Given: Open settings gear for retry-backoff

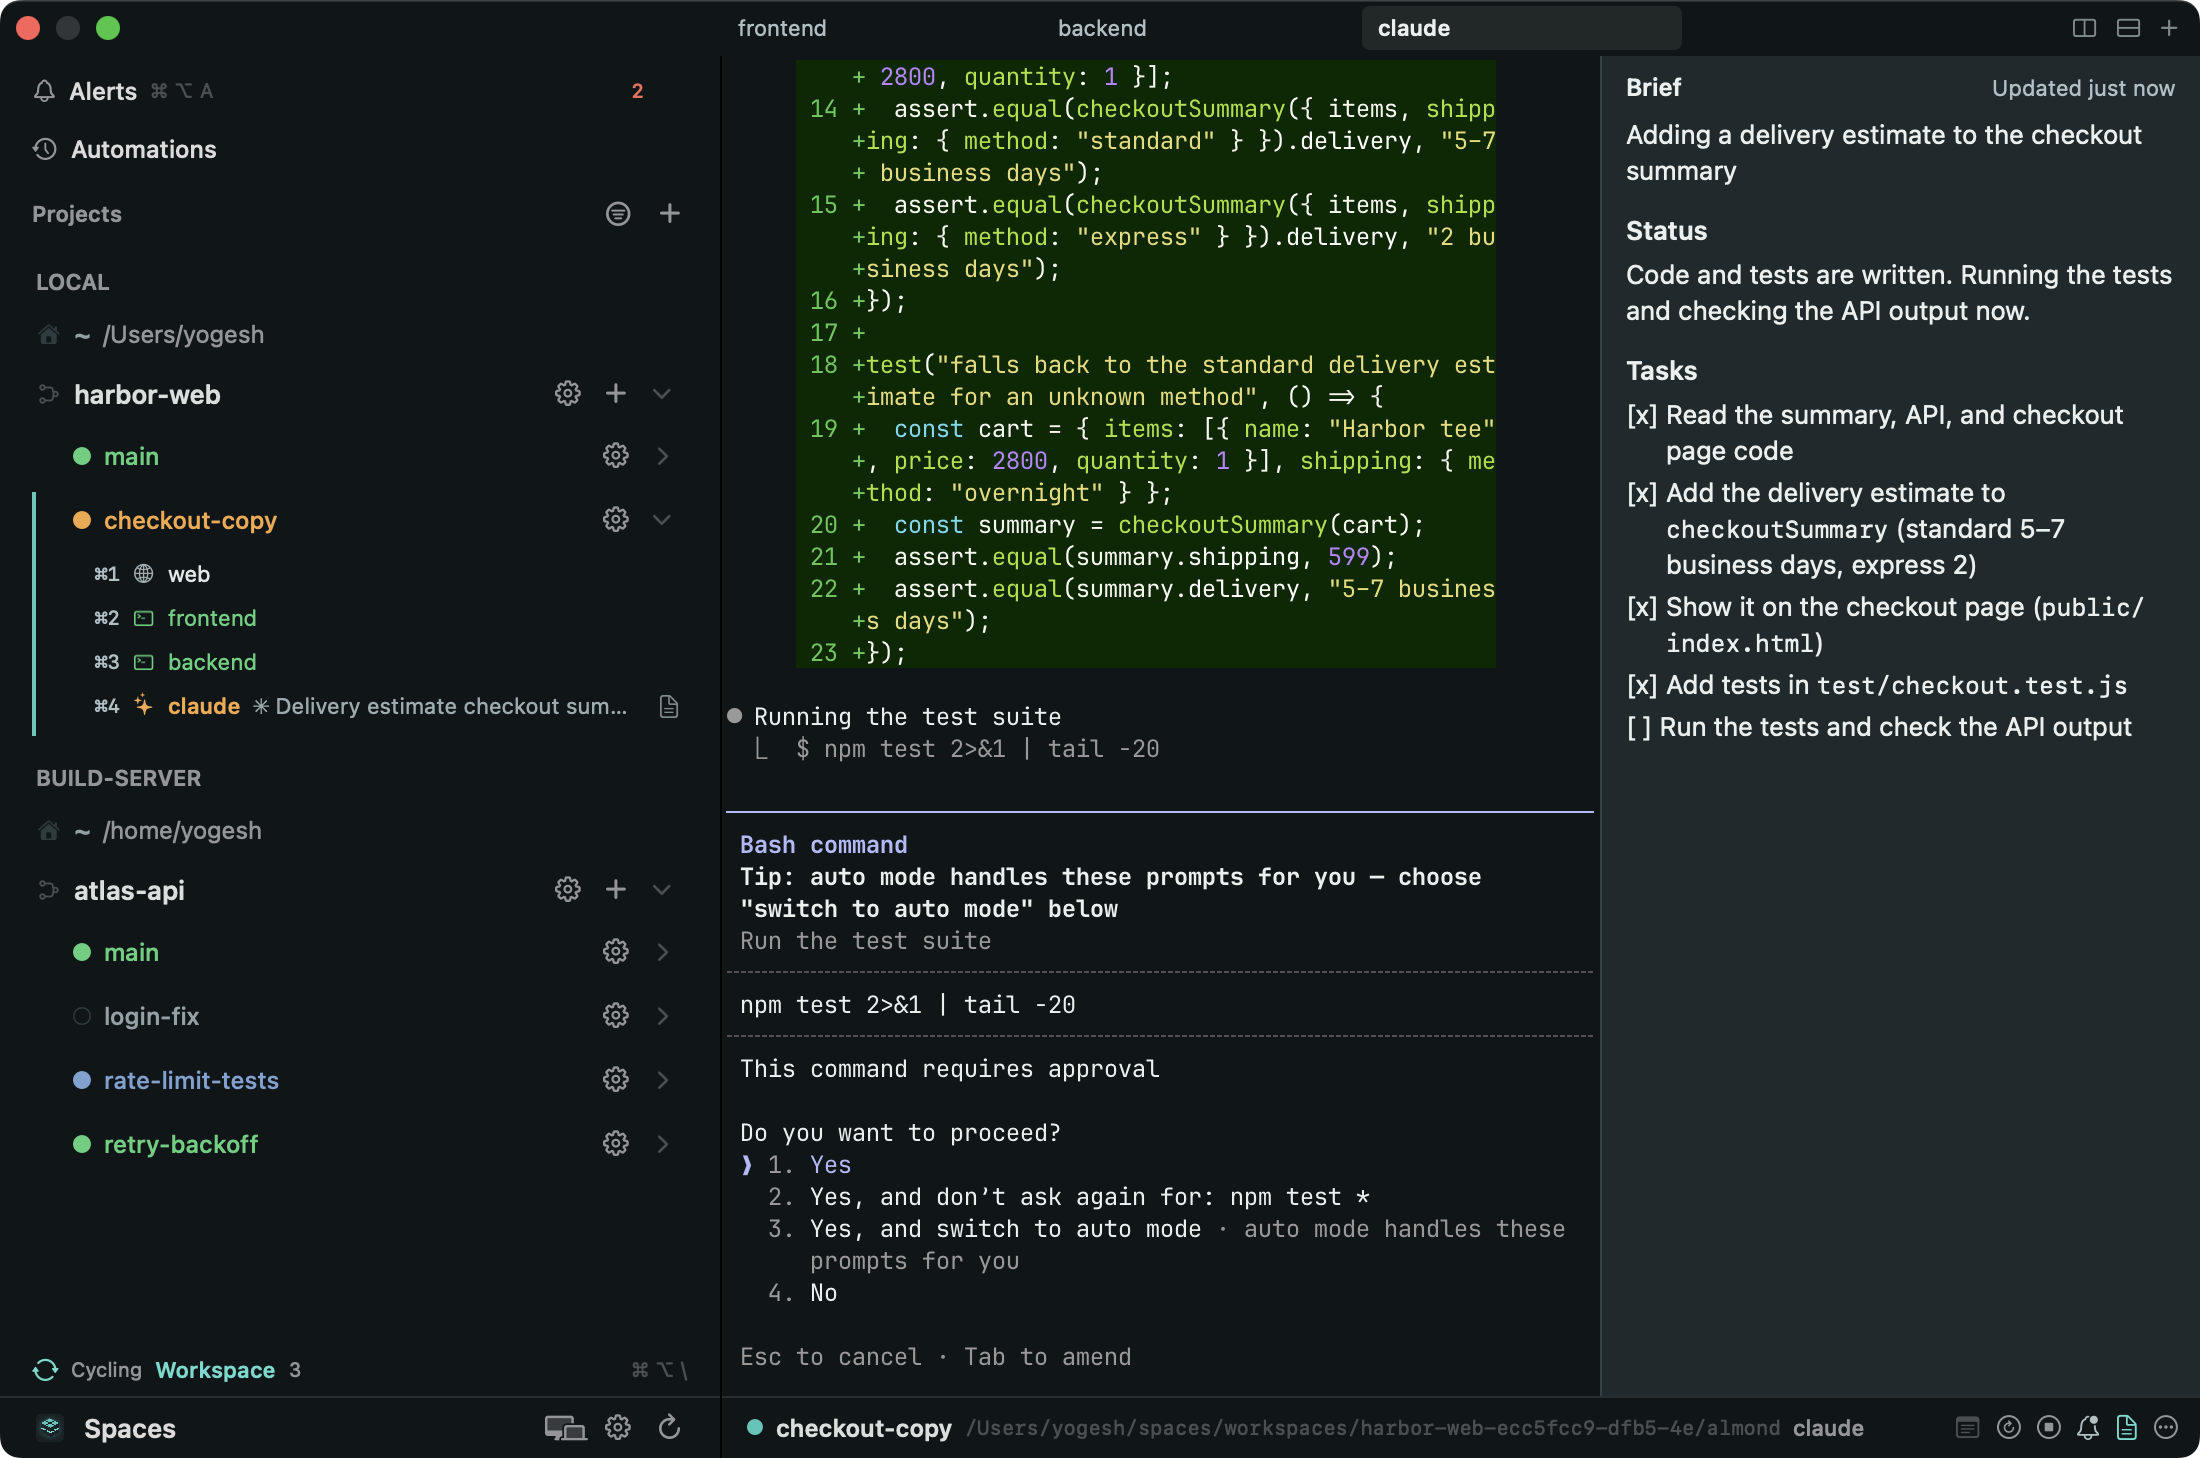Looking at the screenshot, I should 616,1144.
